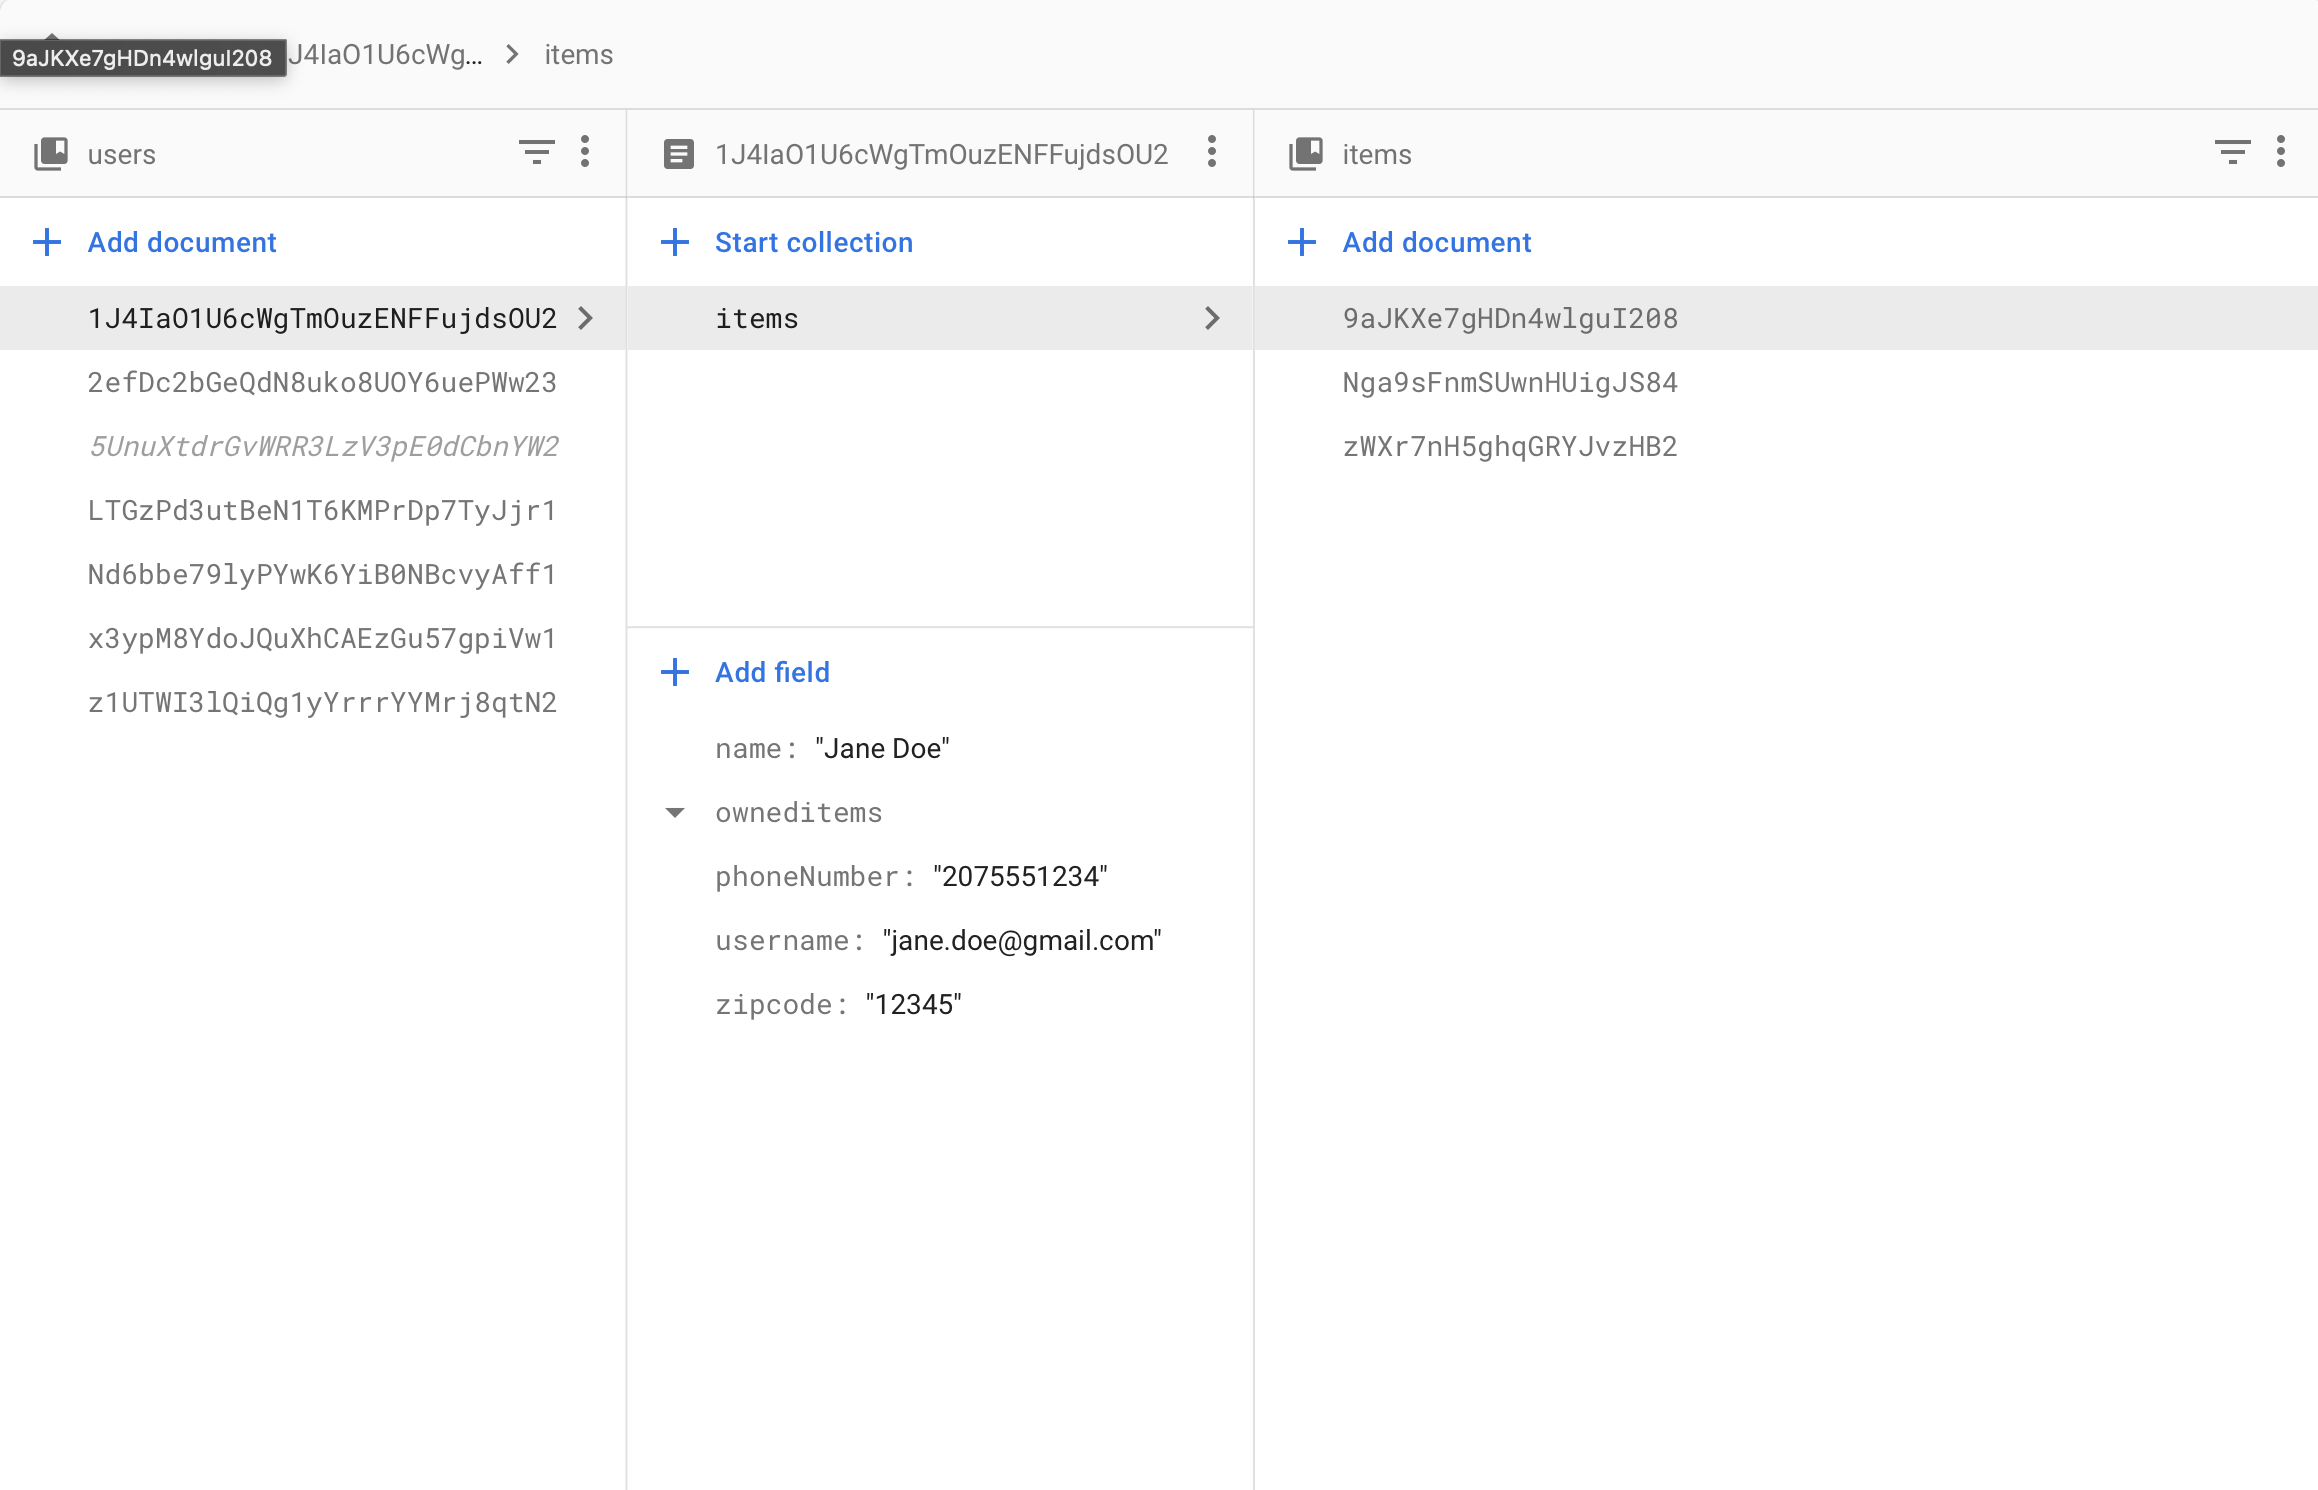Open the document 1J4IaO1U6cWg three-dot menu
This screenshot has width=2318, height=1490.
1211,153
